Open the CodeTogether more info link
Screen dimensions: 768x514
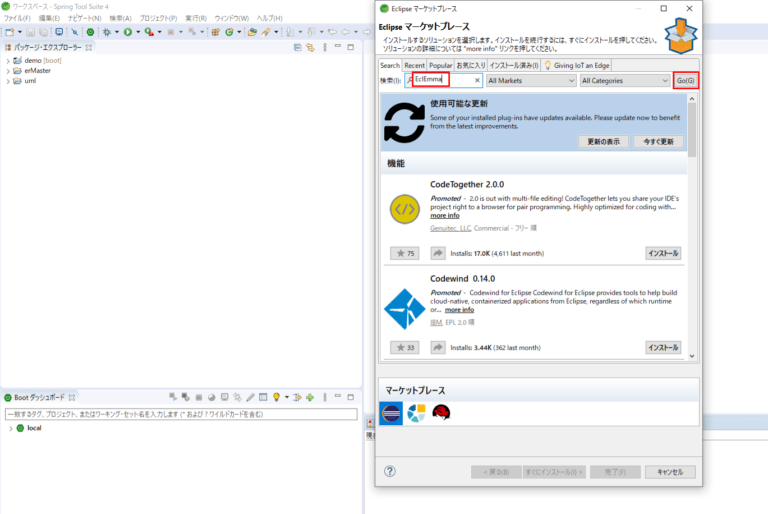(445, 216)
